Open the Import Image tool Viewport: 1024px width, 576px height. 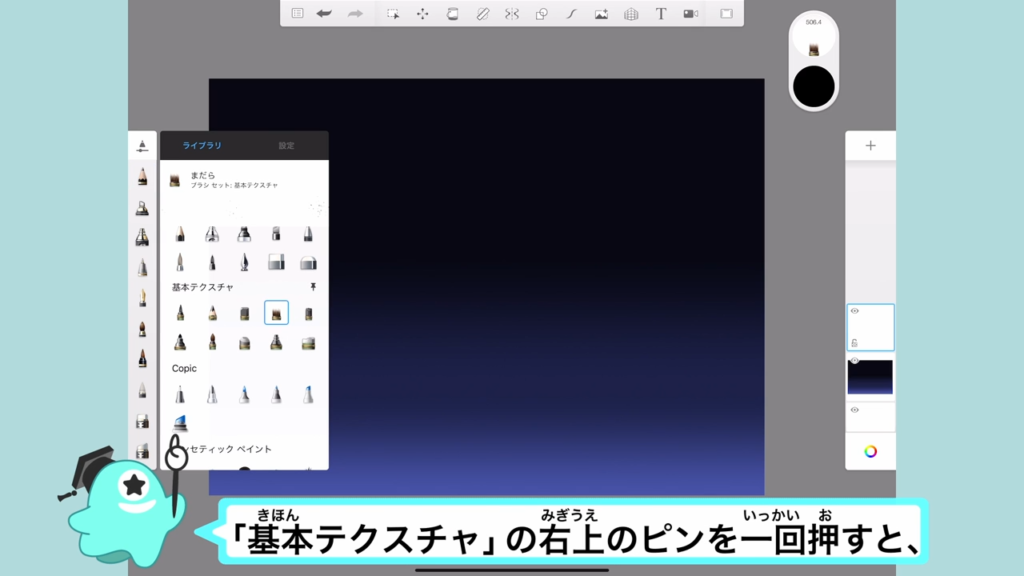(x=601, y=14)
